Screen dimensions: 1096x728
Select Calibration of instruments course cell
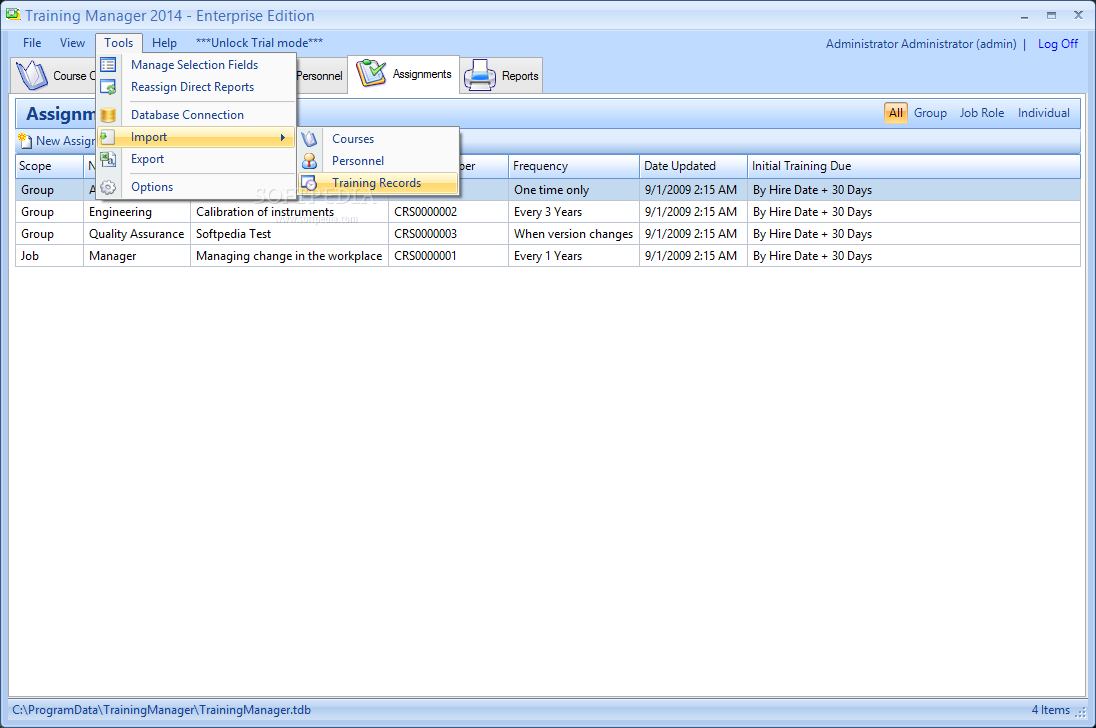(289, 212)
